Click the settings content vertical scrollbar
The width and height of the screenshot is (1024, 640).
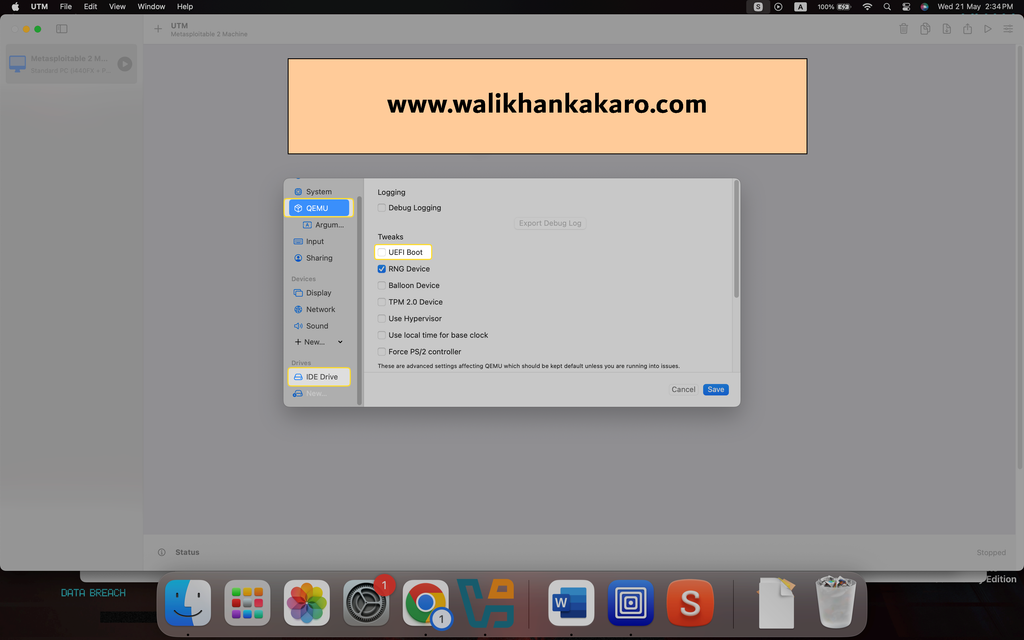(x=737, y=240)
